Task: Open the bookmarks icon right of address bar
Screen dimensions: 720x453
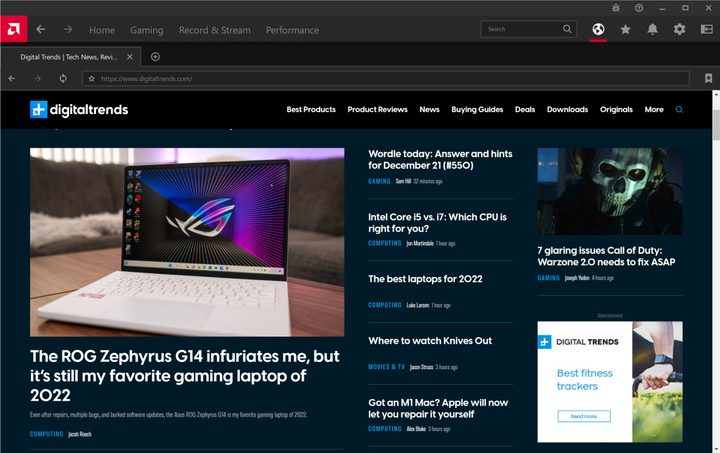Action: coord(708,78)
